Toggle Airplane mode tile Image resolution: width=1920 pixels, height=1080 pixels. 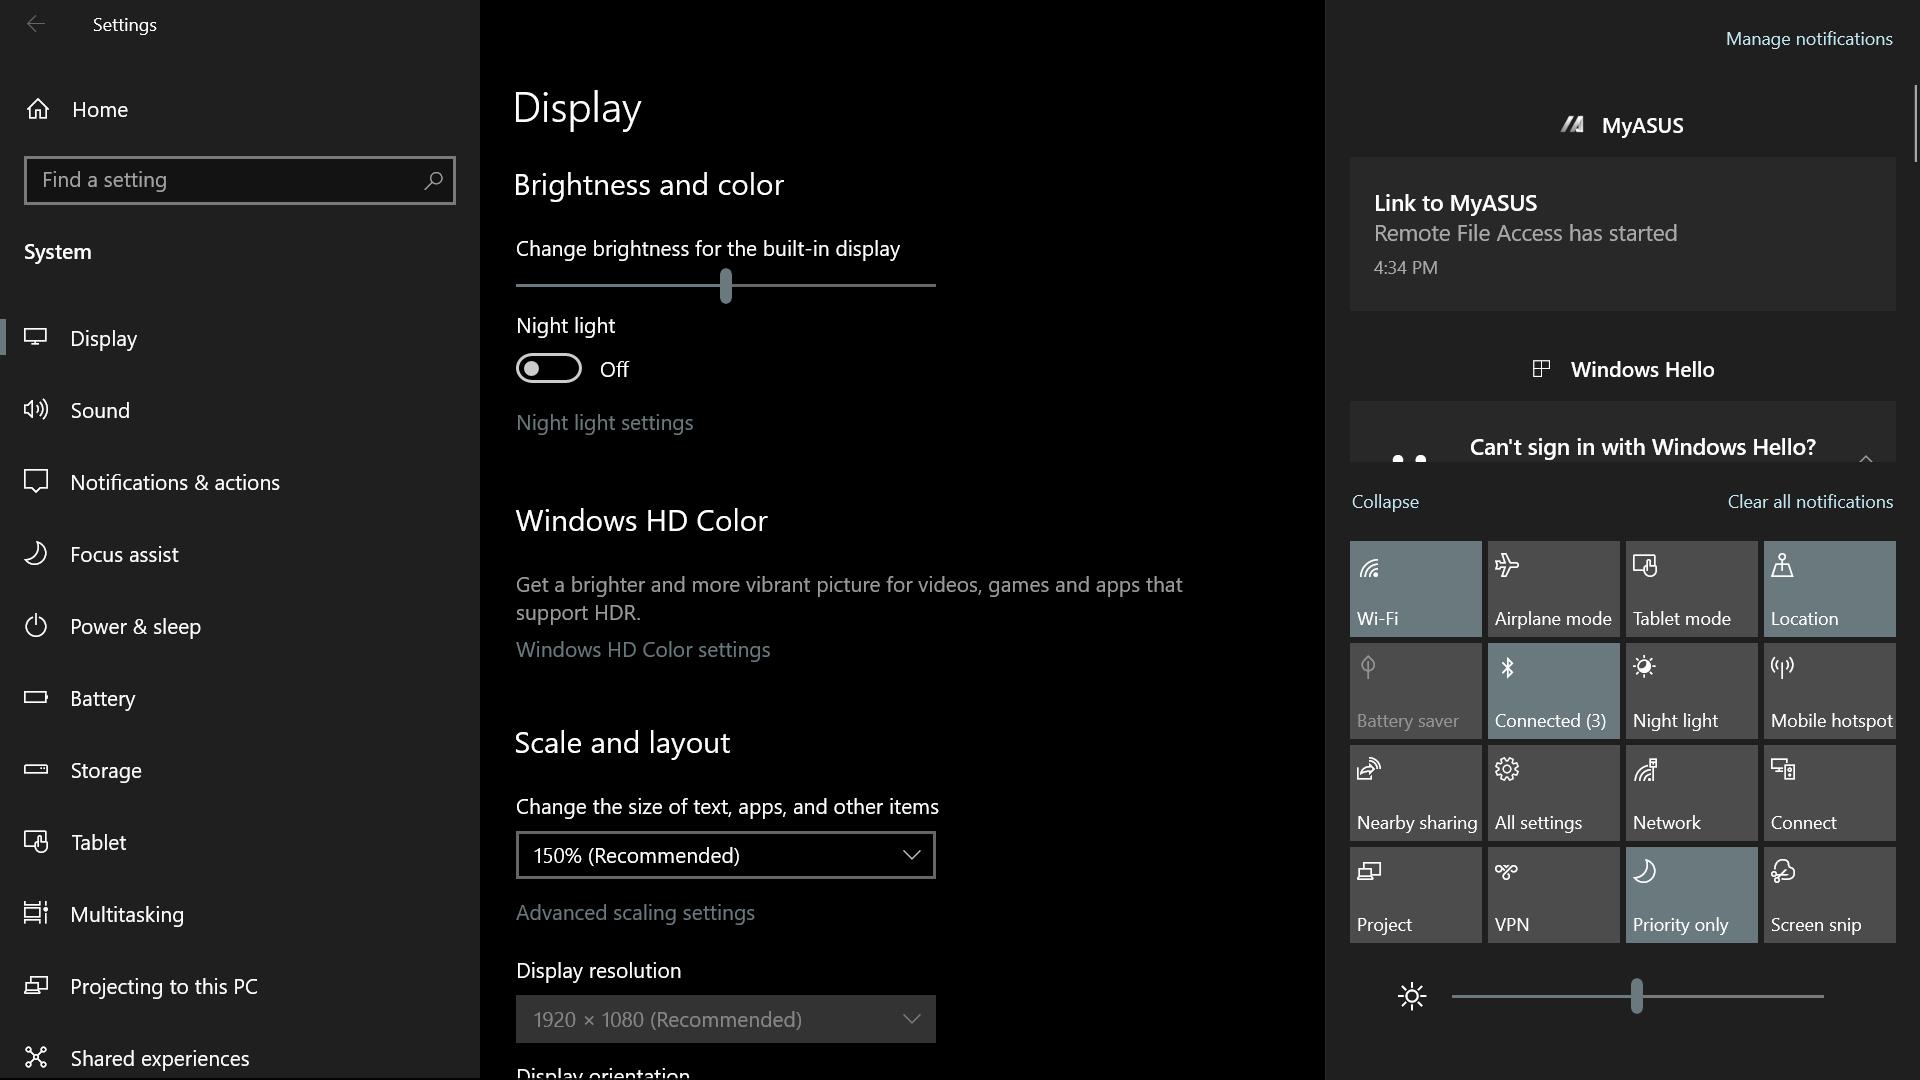(1554, 589)
